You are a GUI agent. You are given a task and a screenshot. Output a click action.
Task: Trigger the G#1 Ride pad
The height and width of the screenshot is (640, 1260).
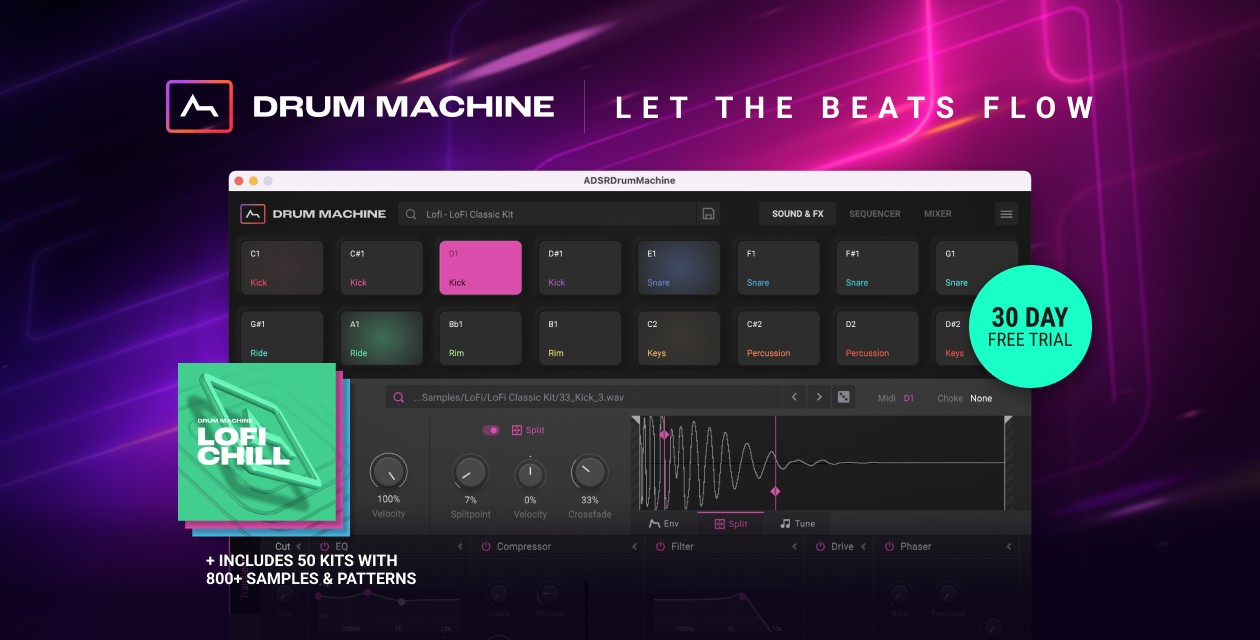click(x=282, y=338)
